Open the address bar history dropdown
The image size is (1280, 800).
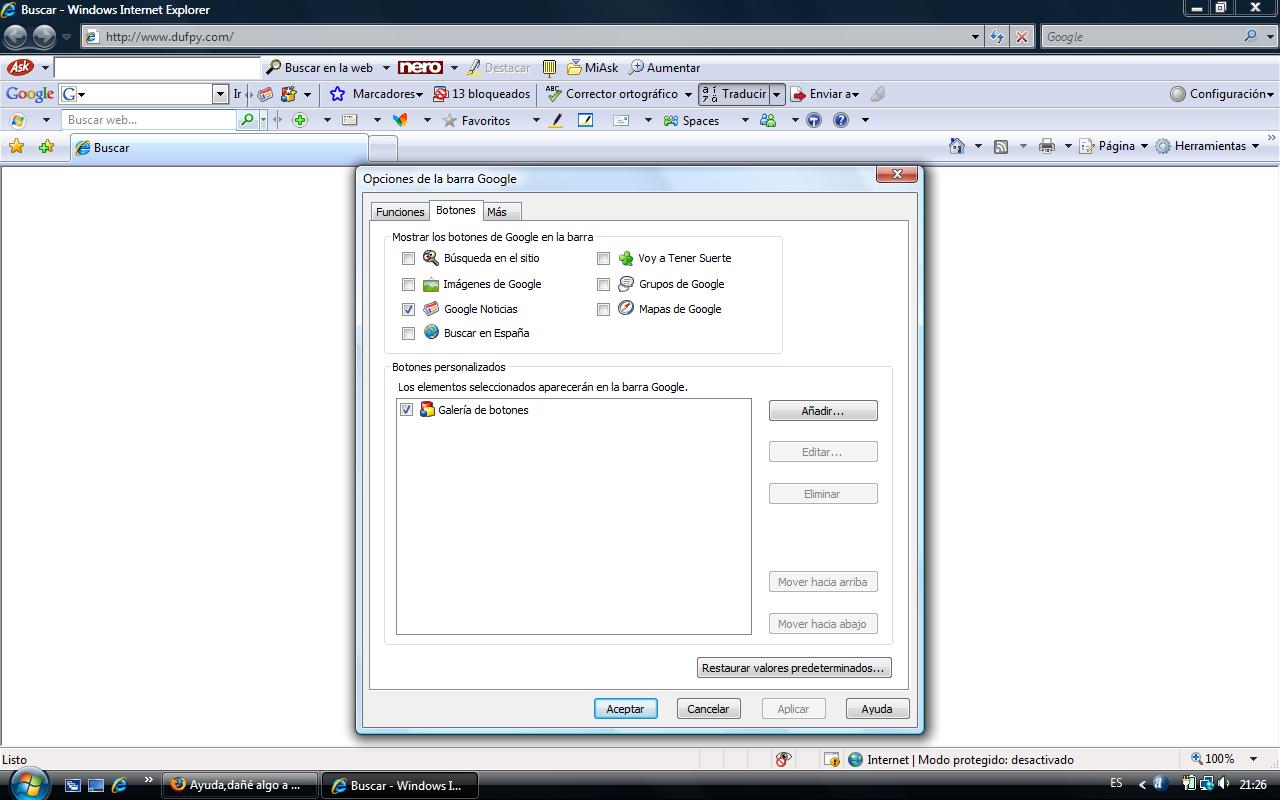tap(976, 37)
